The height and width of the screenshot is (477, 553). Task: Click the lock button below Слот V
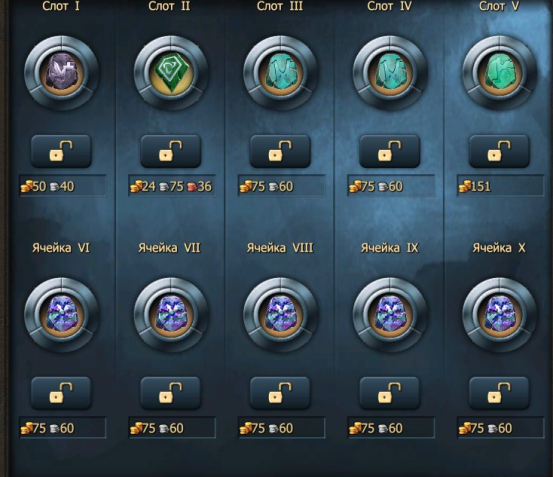499,151
